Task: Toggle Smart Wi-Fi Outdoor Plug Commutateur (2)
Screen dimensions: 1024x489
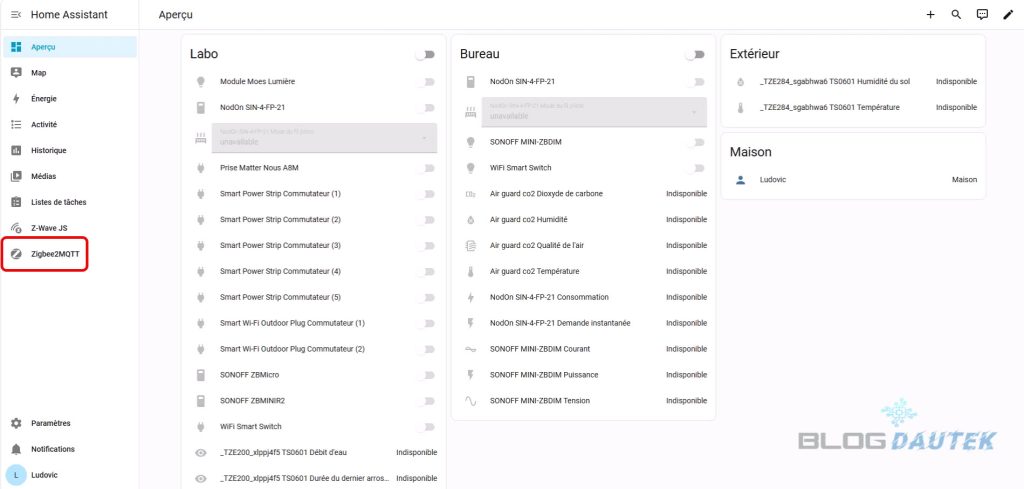Action: point(427,349)
